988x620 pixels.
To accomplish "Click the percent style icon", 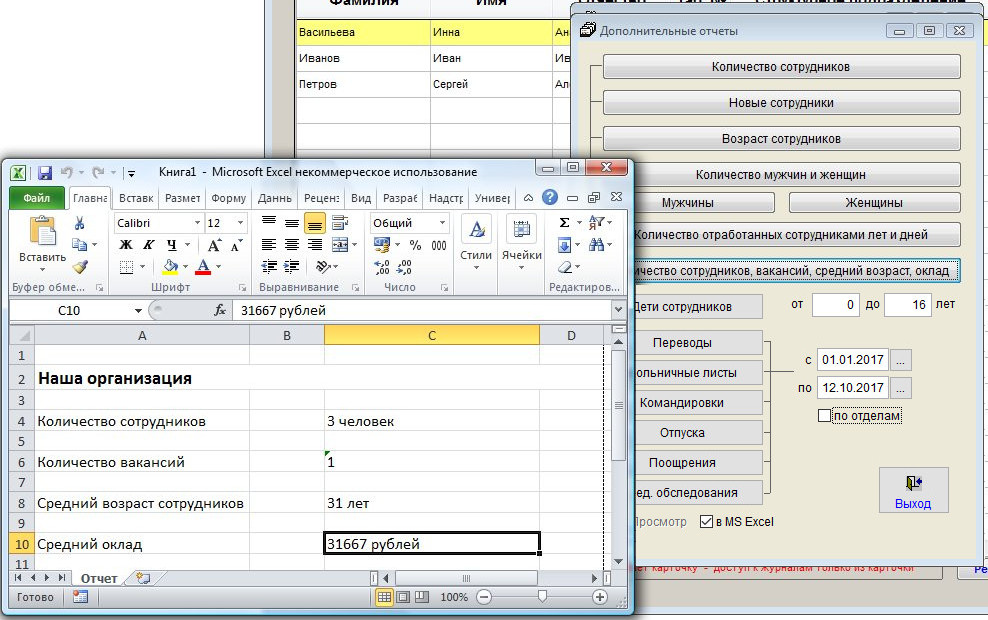I will pyautogui.click(x=414, y=245).
